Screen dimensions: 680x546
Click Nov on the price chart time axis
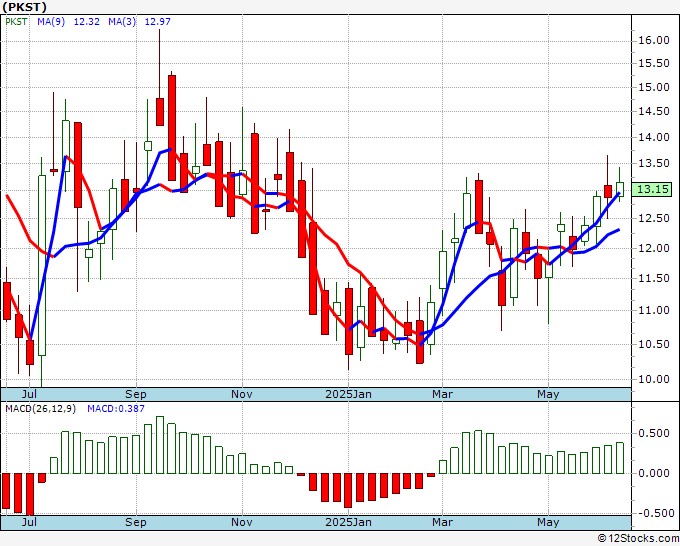[x=242, y=394]
